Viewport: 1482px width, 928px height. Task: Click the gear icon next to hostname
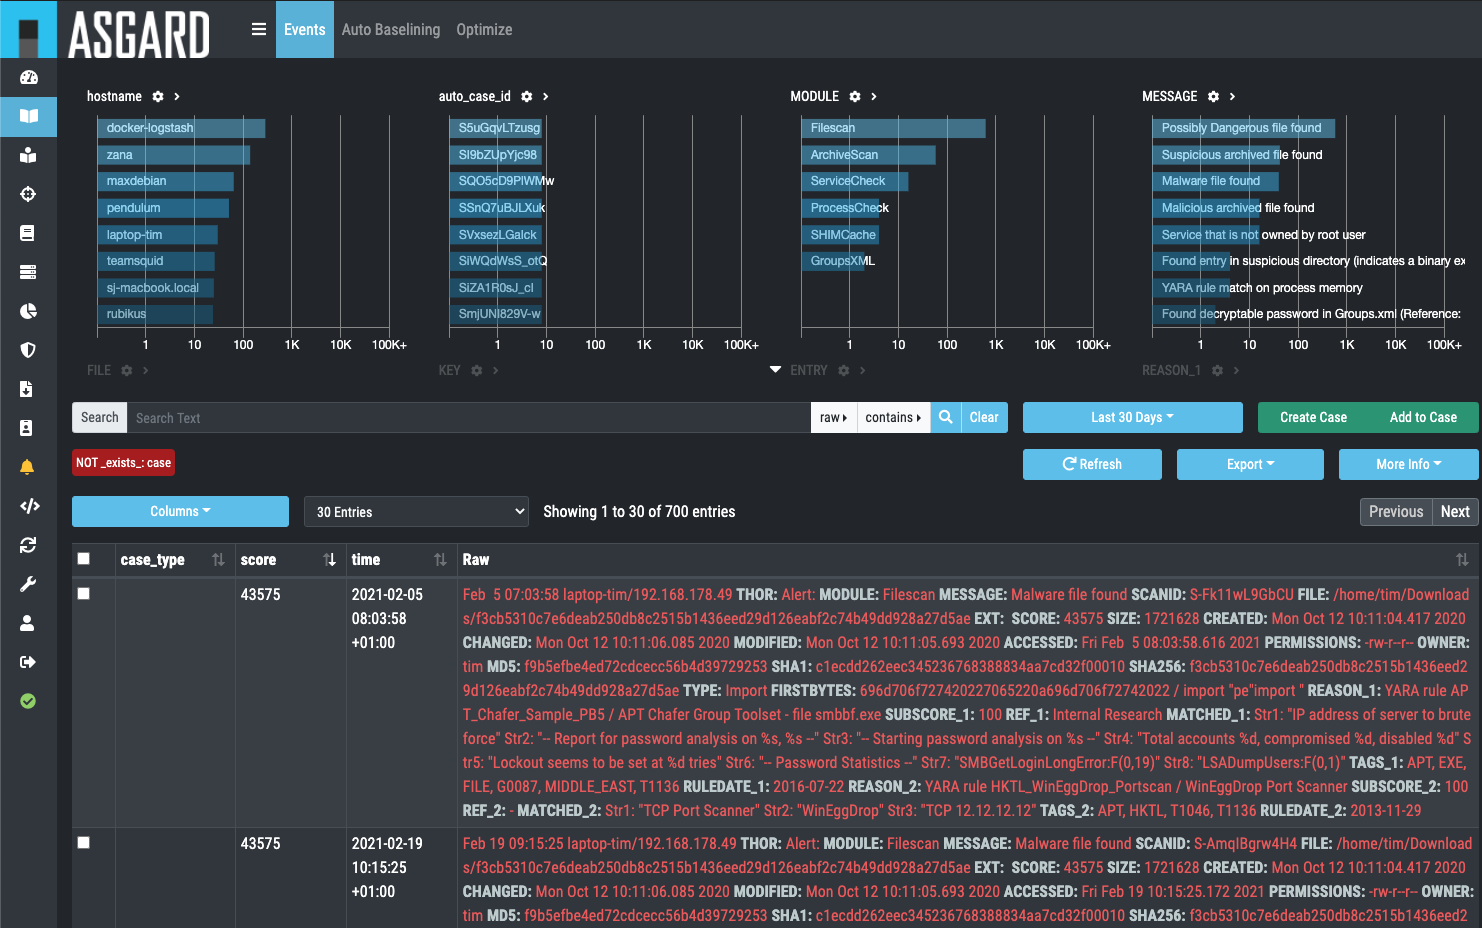click(x=158, y=97)
